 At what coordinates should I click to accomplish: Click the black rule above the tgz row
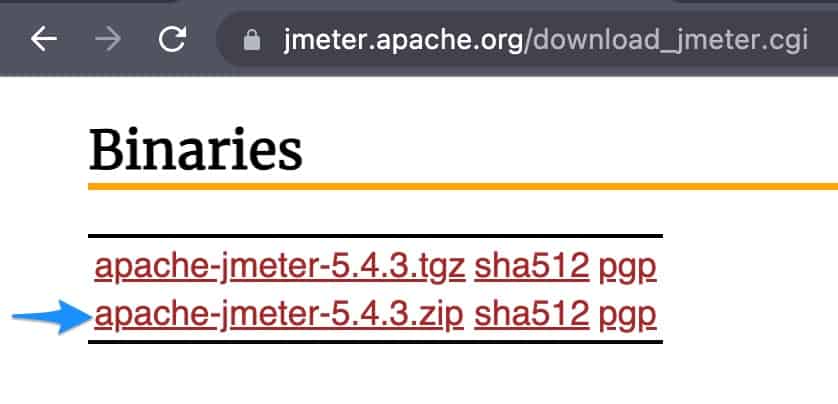point(375,237)
